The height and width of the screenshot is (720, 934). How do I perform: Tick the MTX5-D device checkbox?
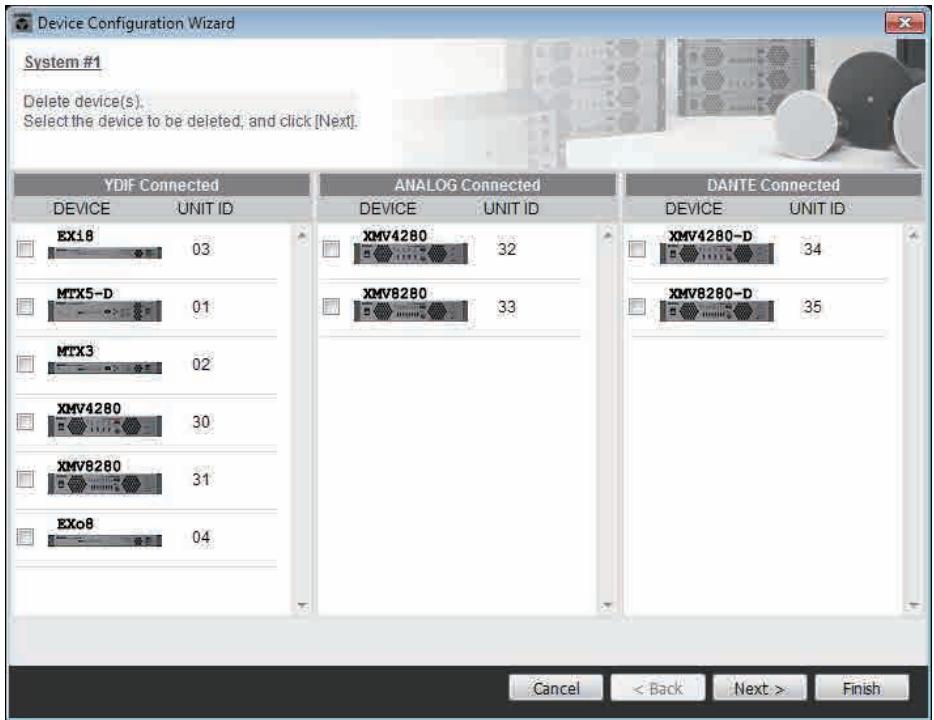tap(25, 307)
